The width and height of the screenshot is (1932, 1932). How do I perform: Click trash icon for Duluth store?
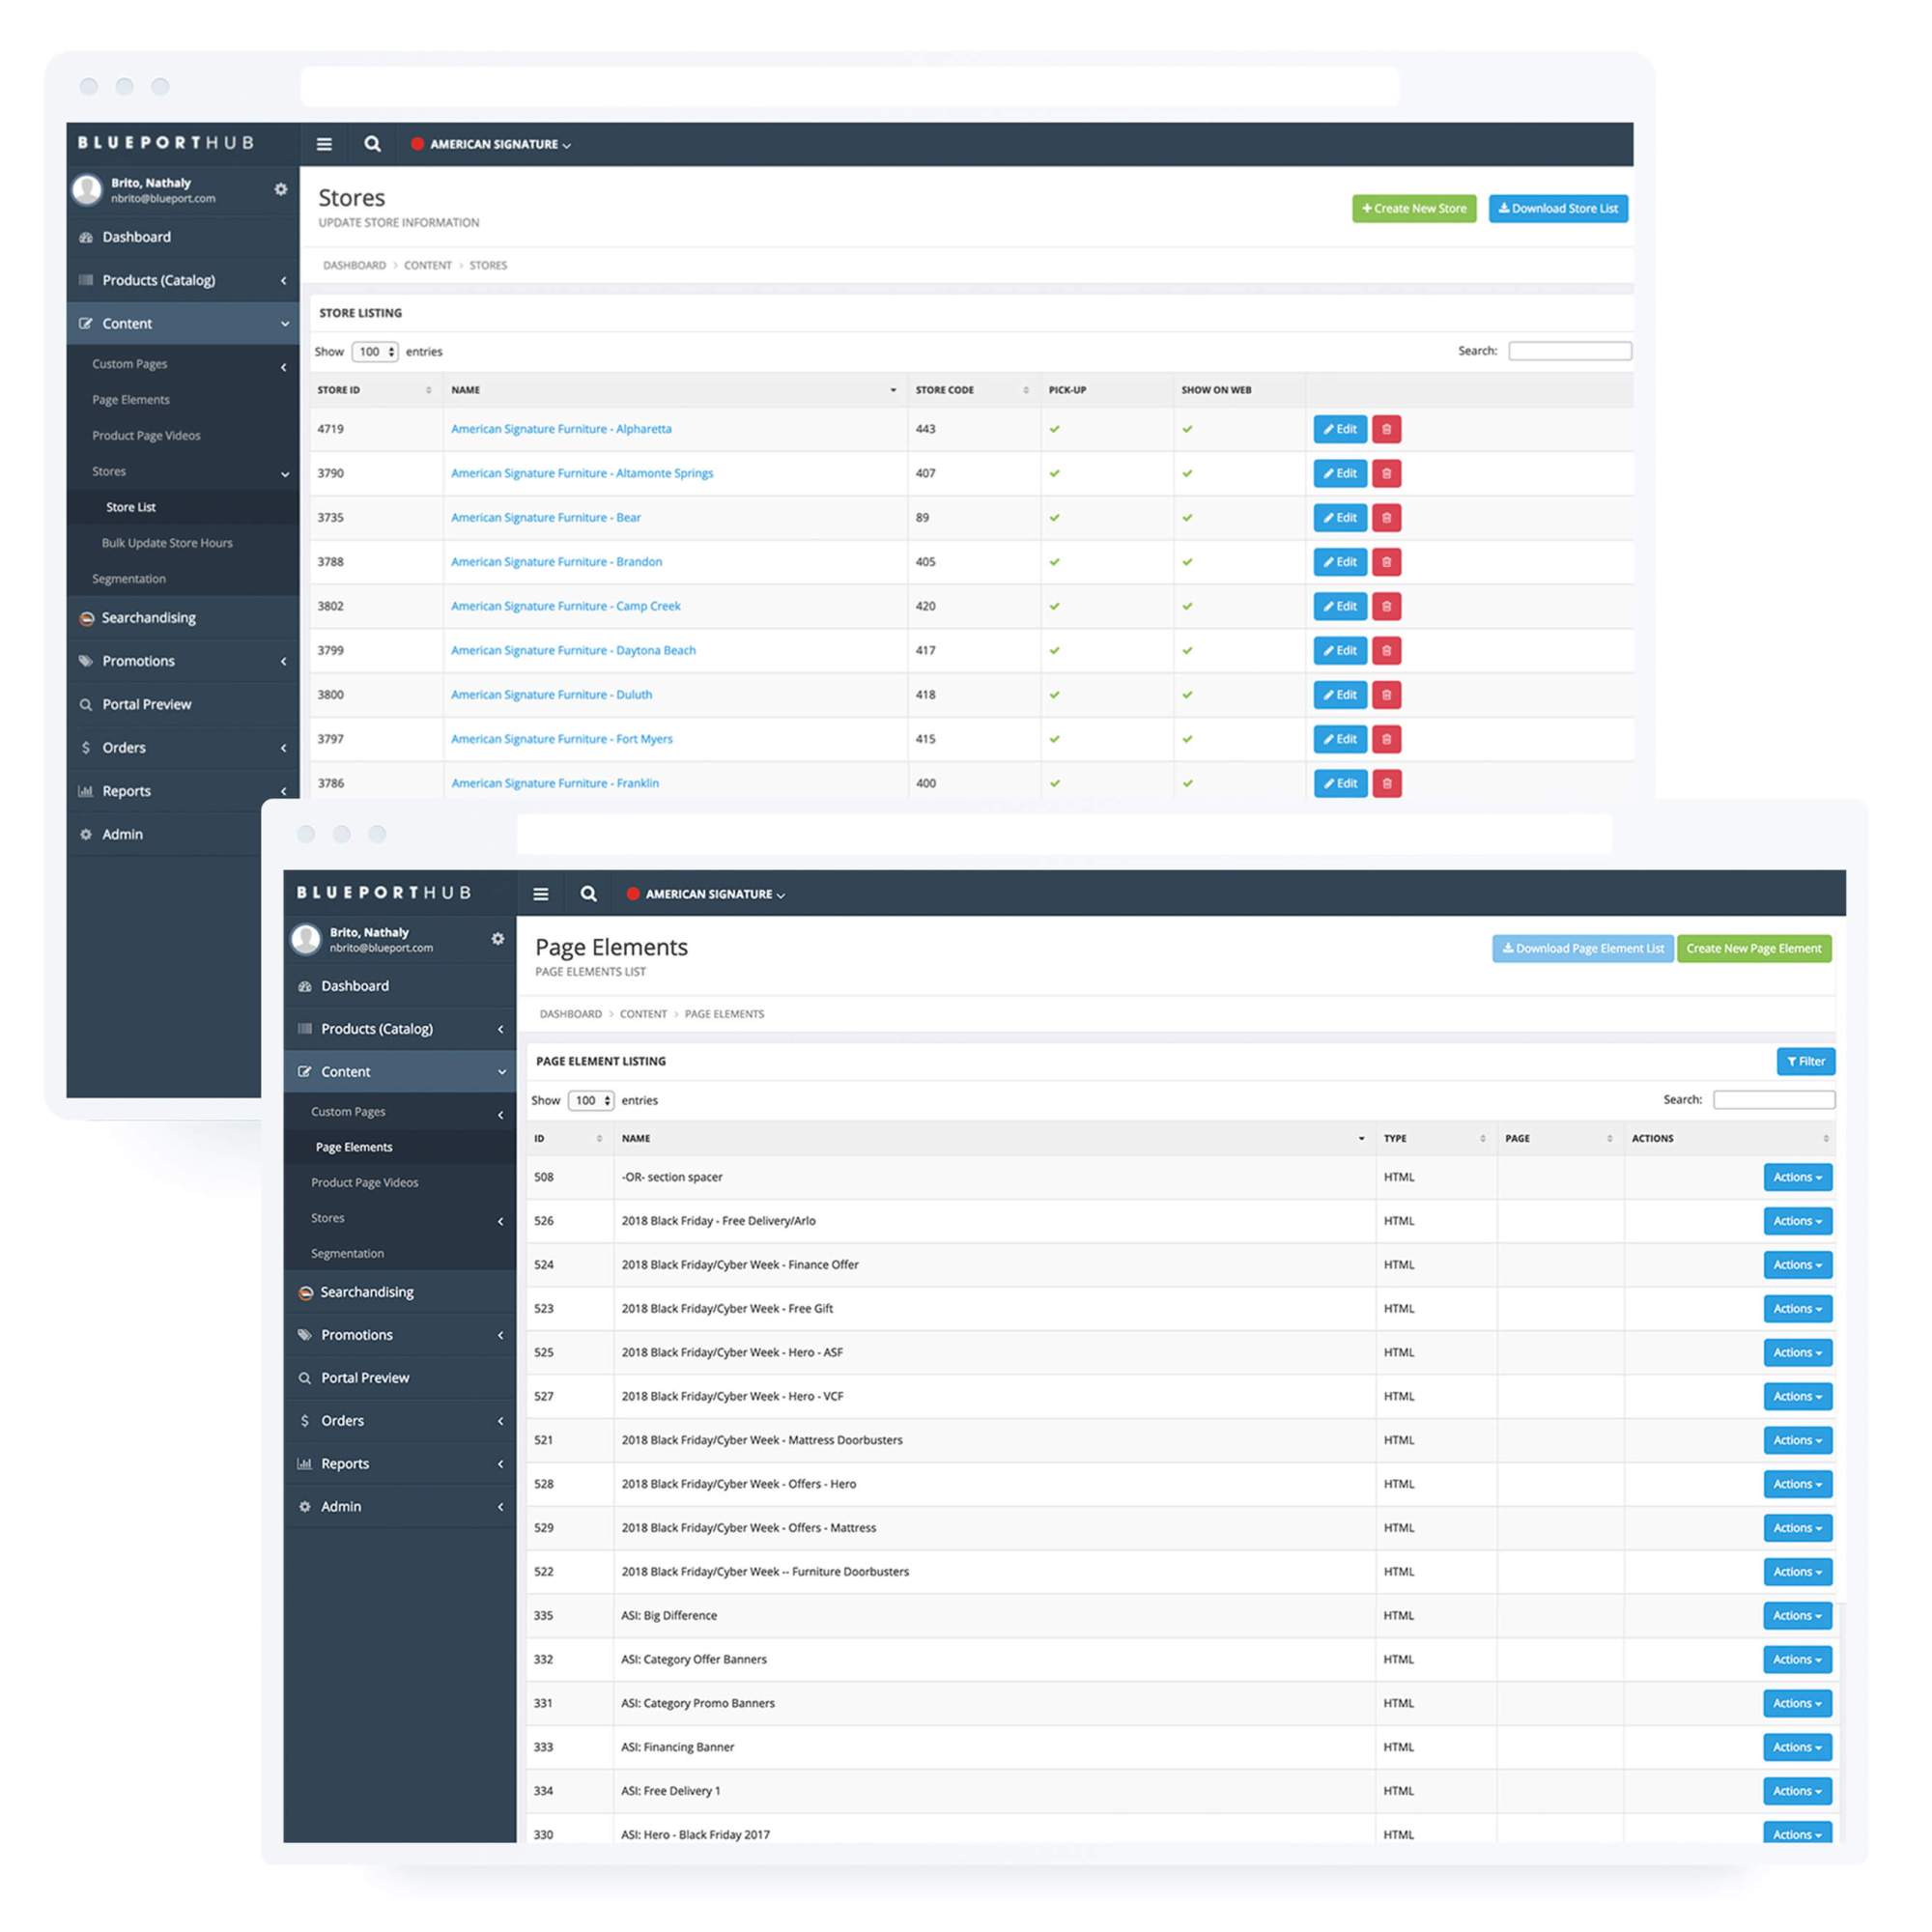tap(1386, 695)
